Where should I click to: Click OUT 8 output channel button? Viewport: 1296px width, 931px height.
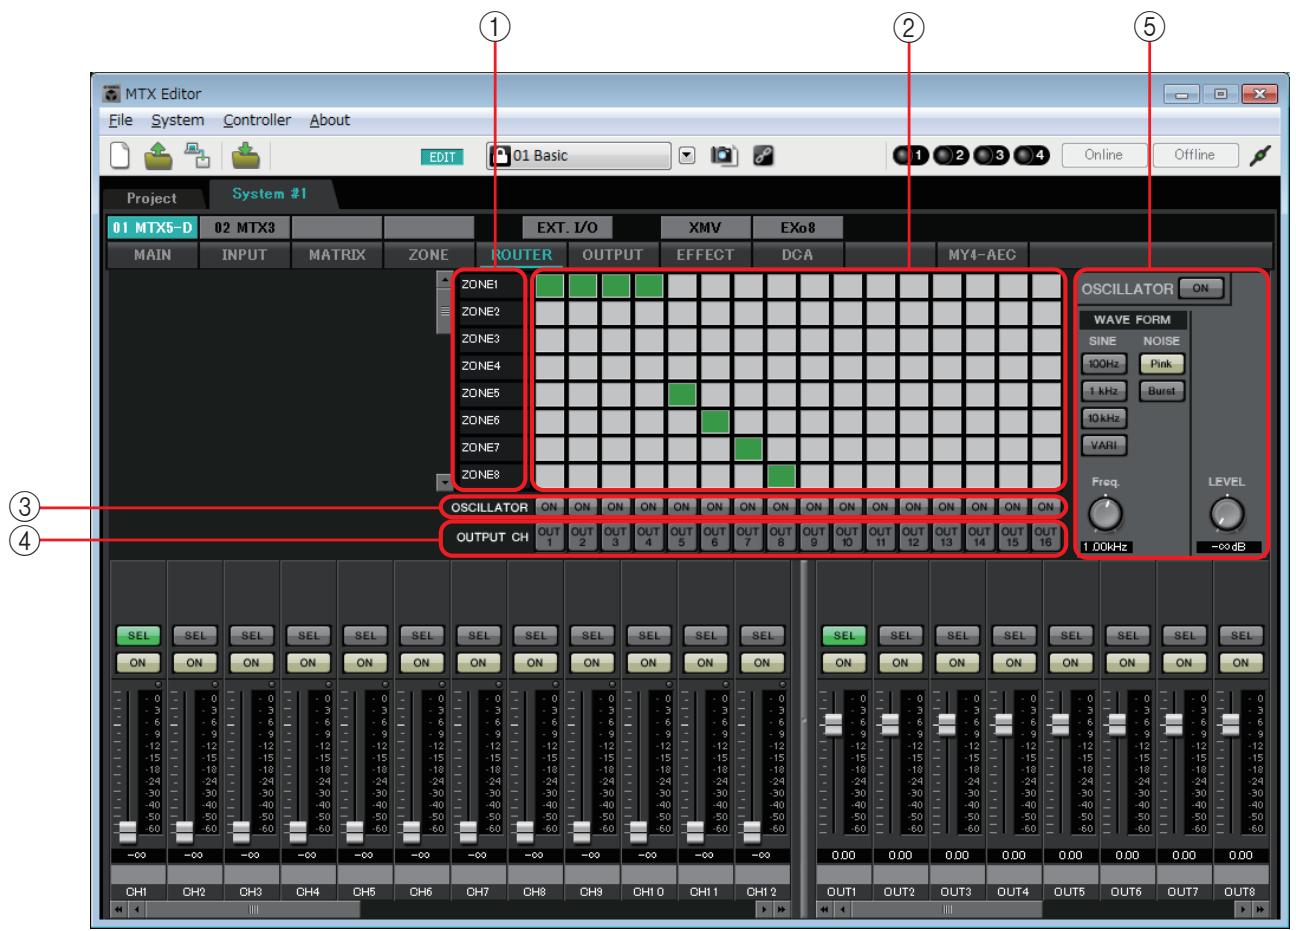(x=780, y=539)
